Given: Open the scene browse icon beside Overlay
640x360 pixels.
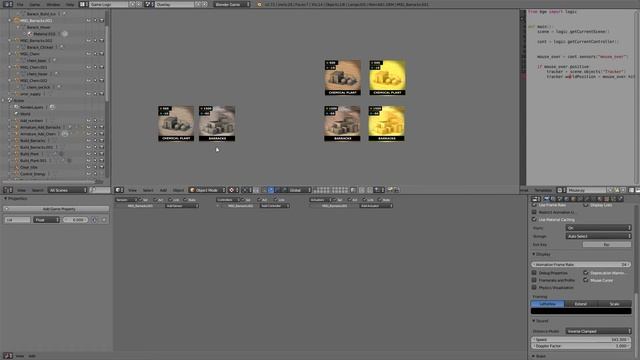Looking at the screenshot, I should [149, 4].
